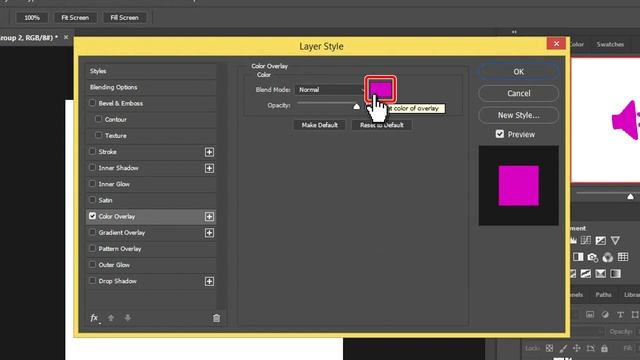Filter layers by pixel layers icon
This screenshot has height=360, width=640.
590,314
